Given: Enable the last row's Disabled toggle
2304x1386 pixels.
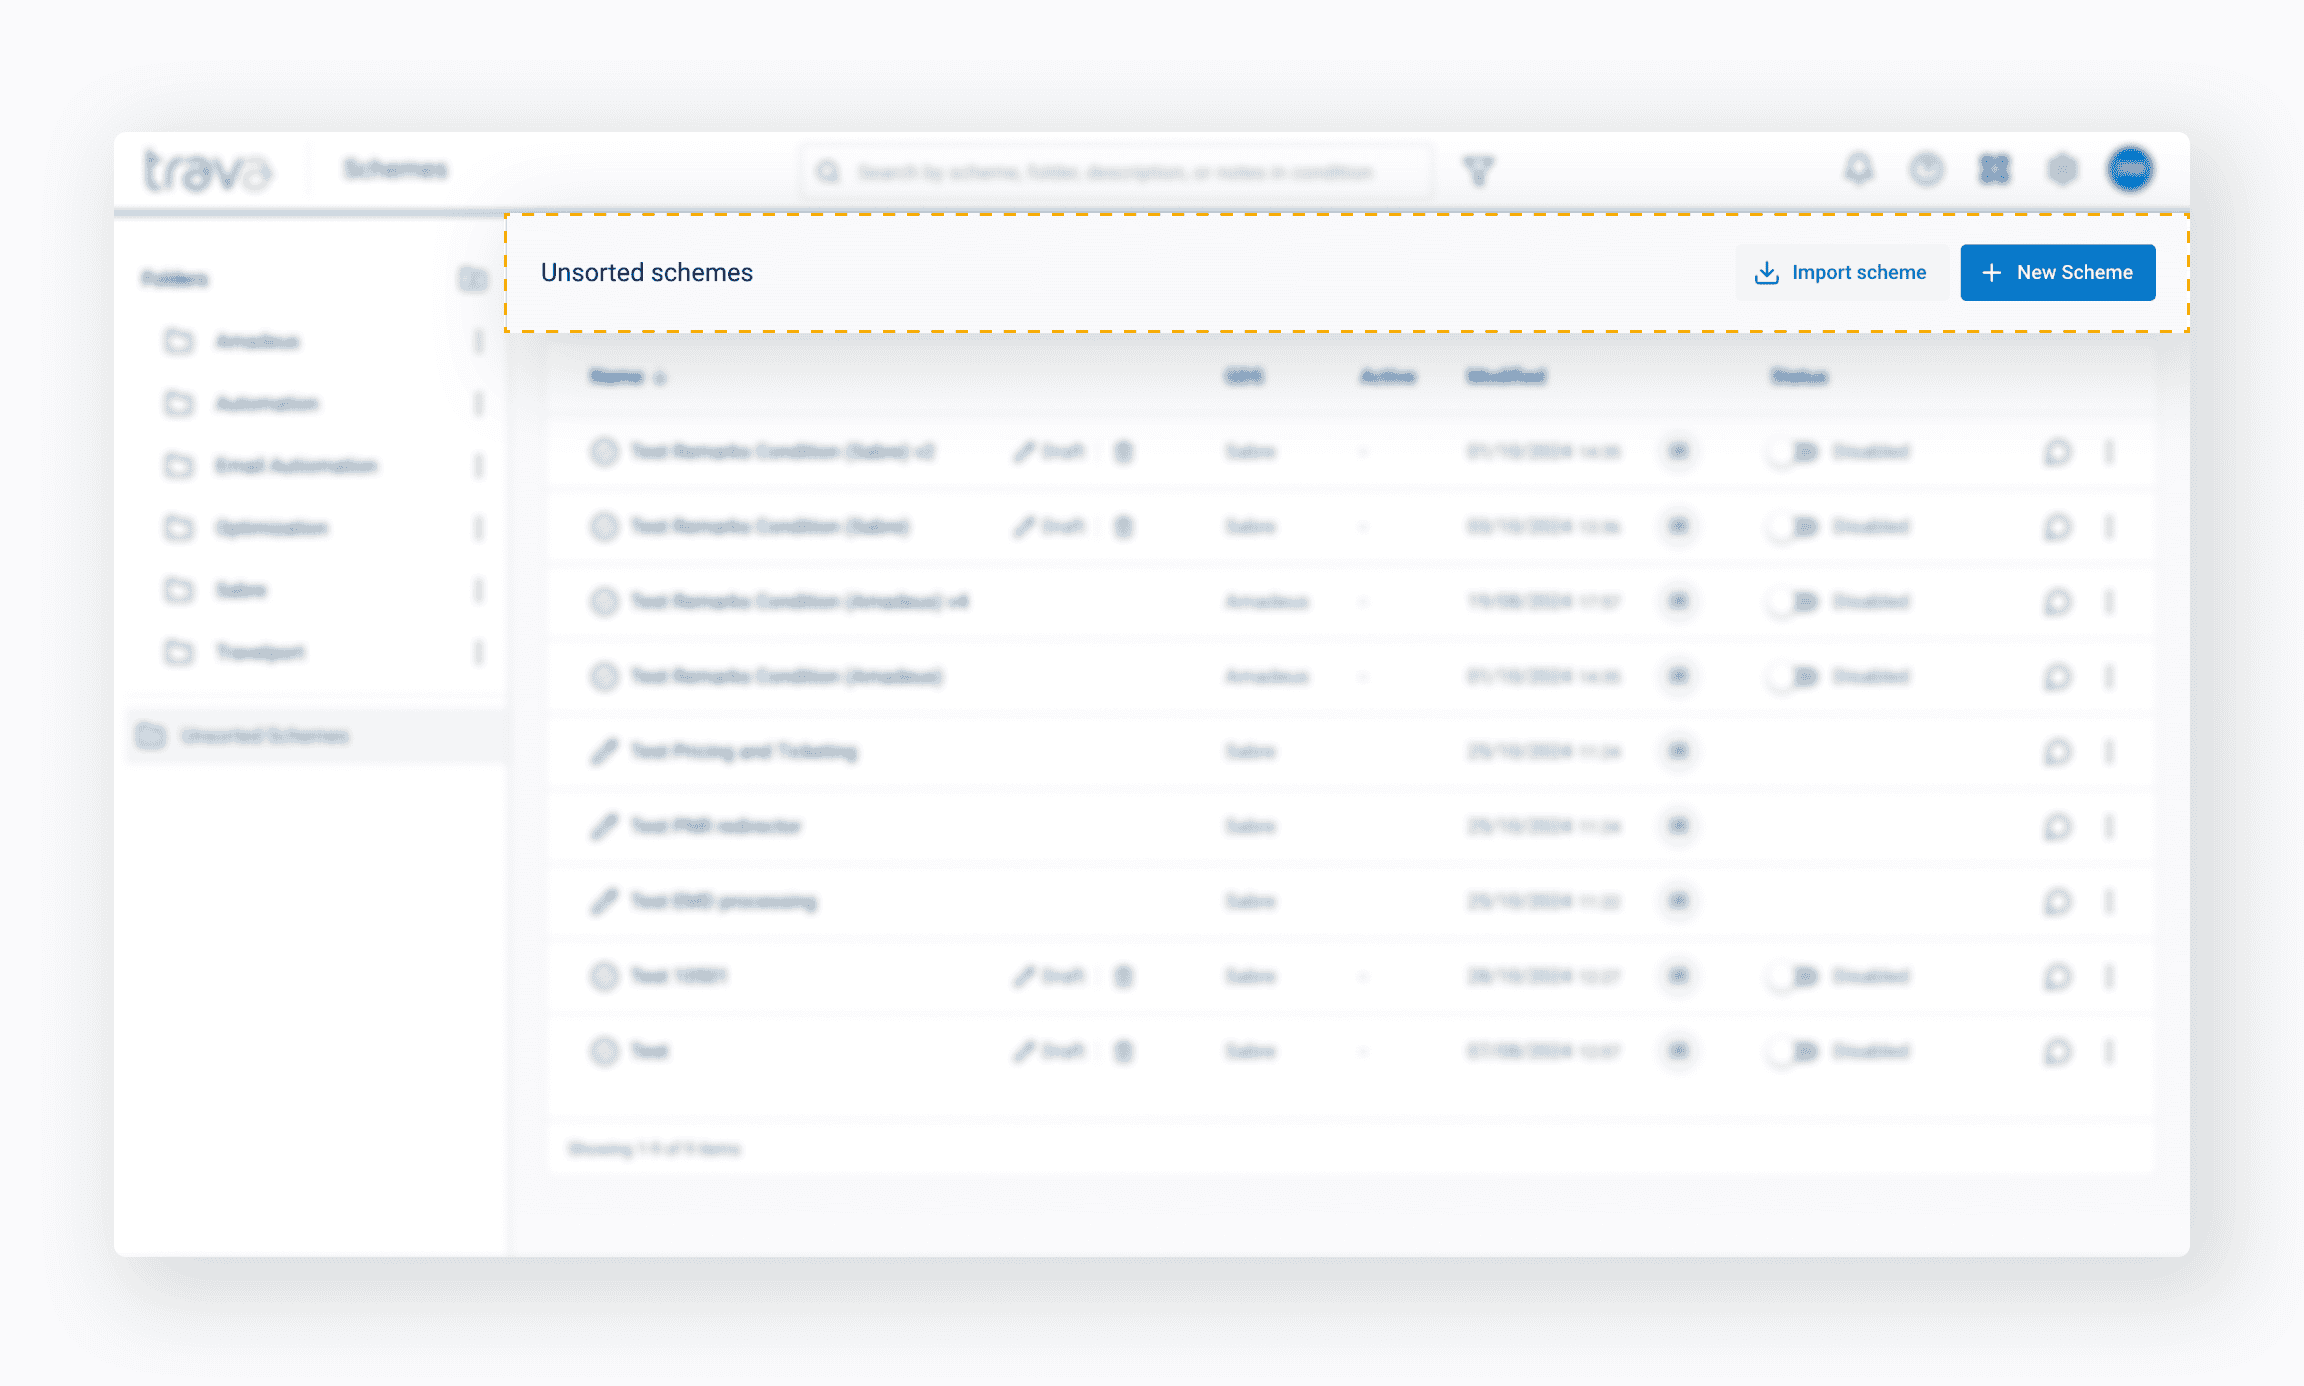Looking at the screenshot, I should pos(1792,1051).
